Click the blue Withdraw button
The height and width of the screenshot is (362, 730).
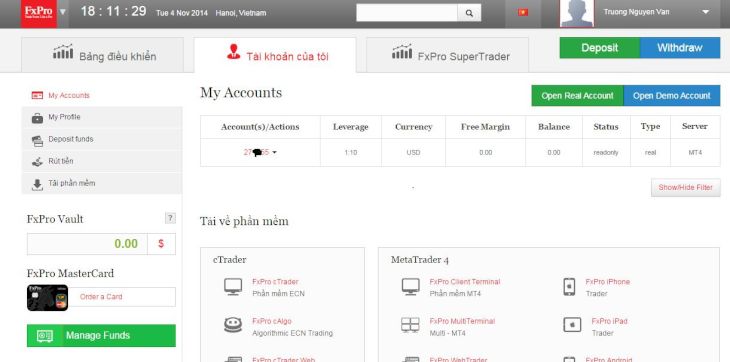point(680,48)
